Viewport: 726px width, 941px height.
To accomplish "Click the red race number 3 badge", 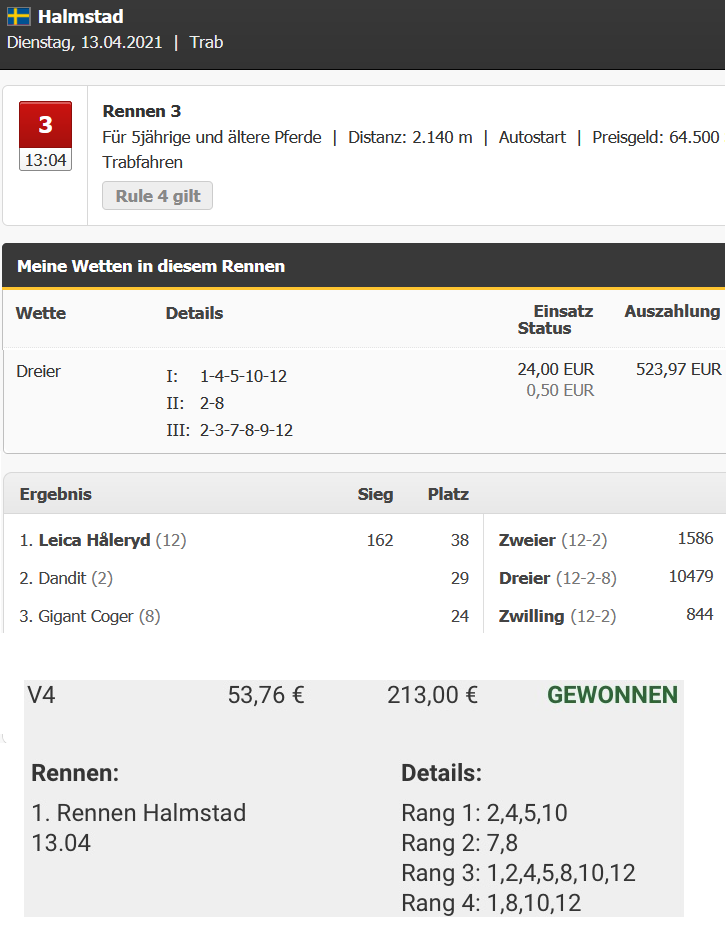I will coord(46,125).
